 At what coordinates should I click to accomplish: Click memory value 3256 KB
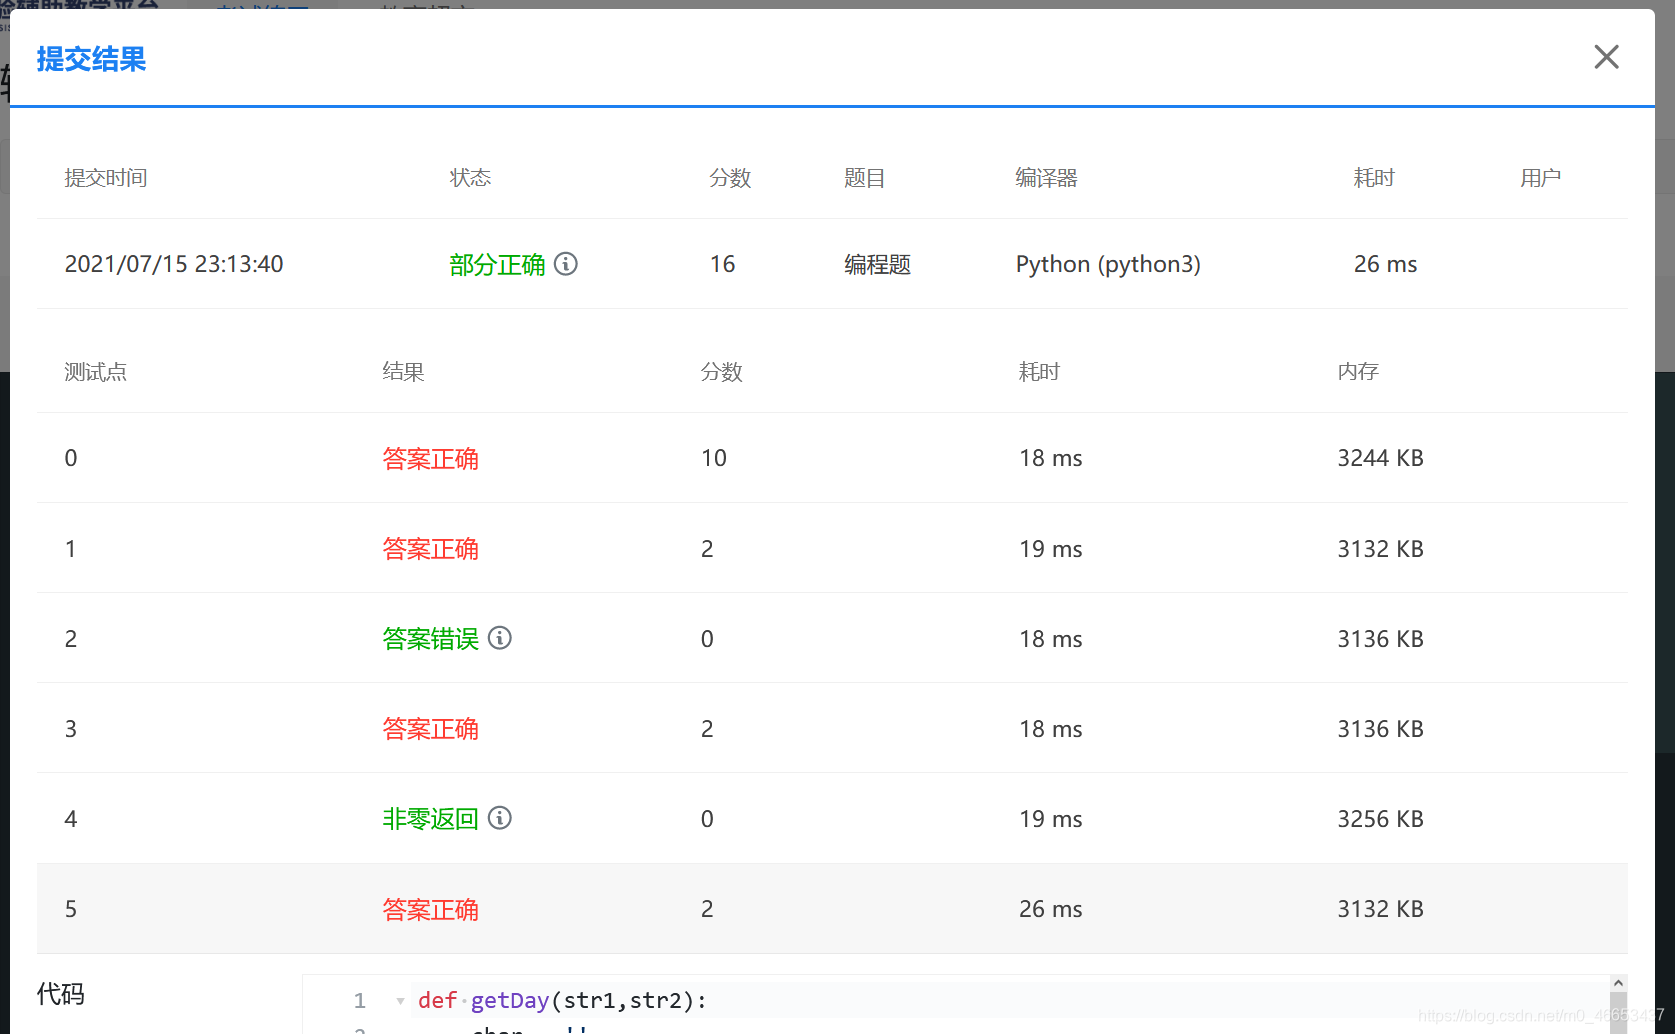pos(1380,818)
